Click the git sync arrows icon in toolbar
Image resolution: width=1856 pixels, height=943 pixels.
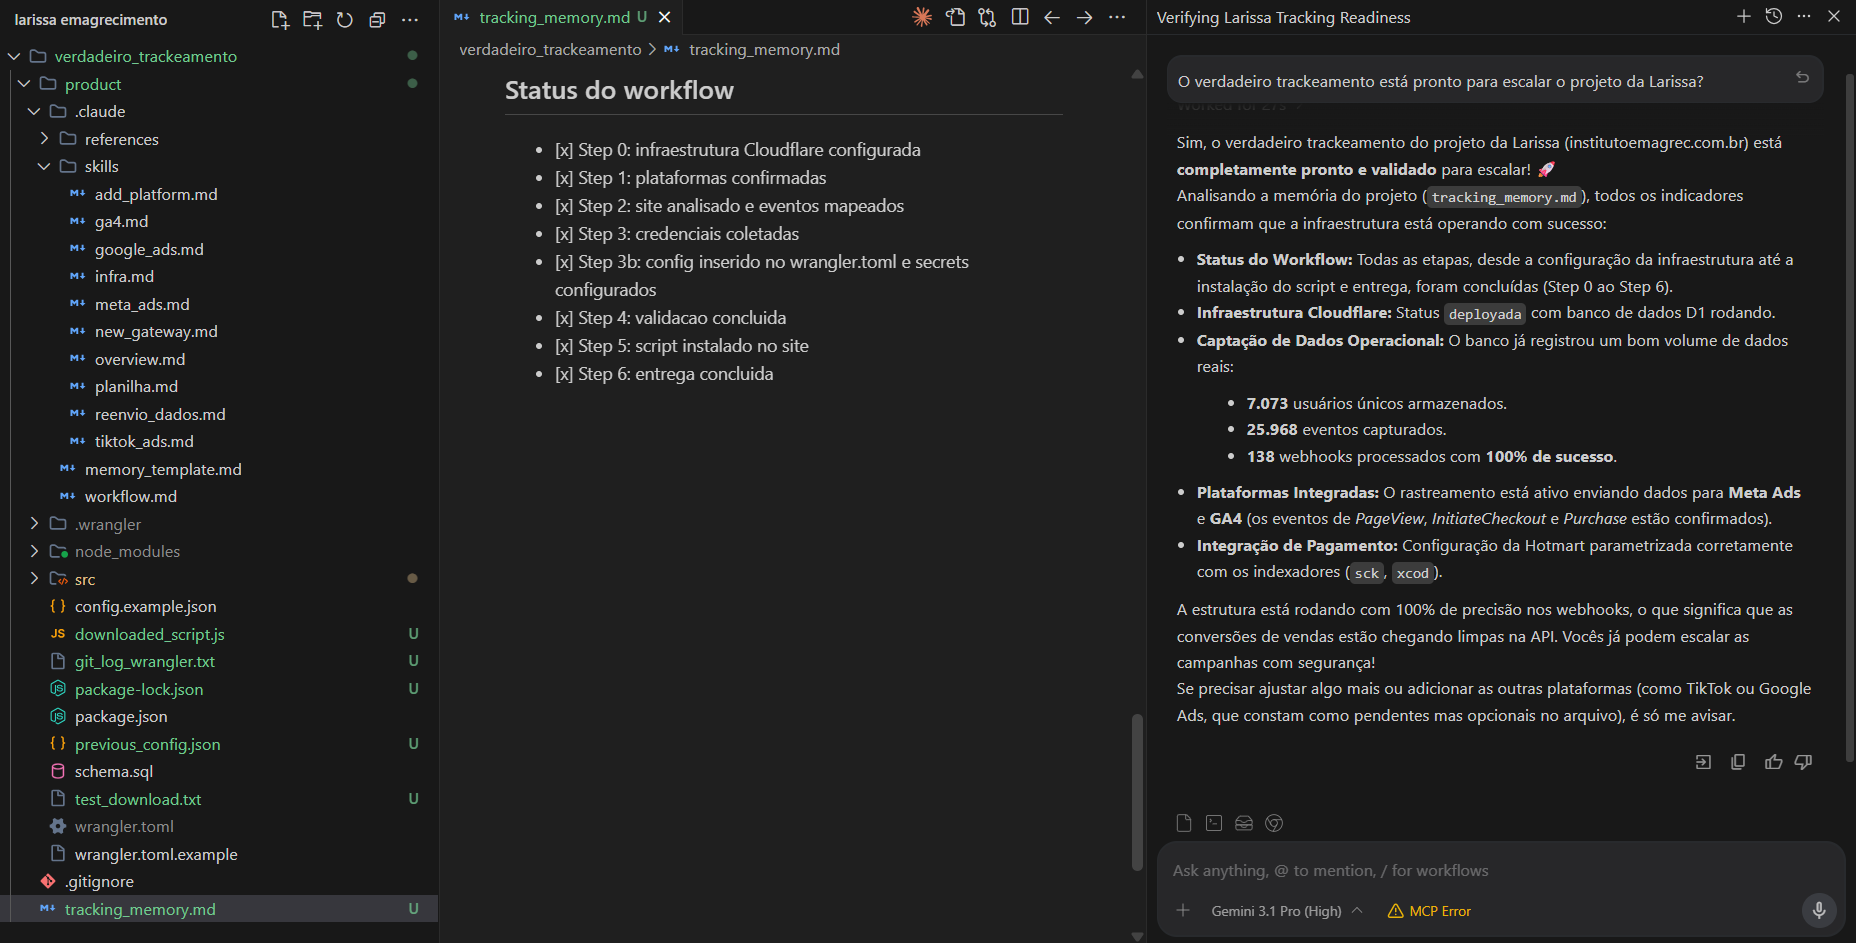[x=987, y=17]
